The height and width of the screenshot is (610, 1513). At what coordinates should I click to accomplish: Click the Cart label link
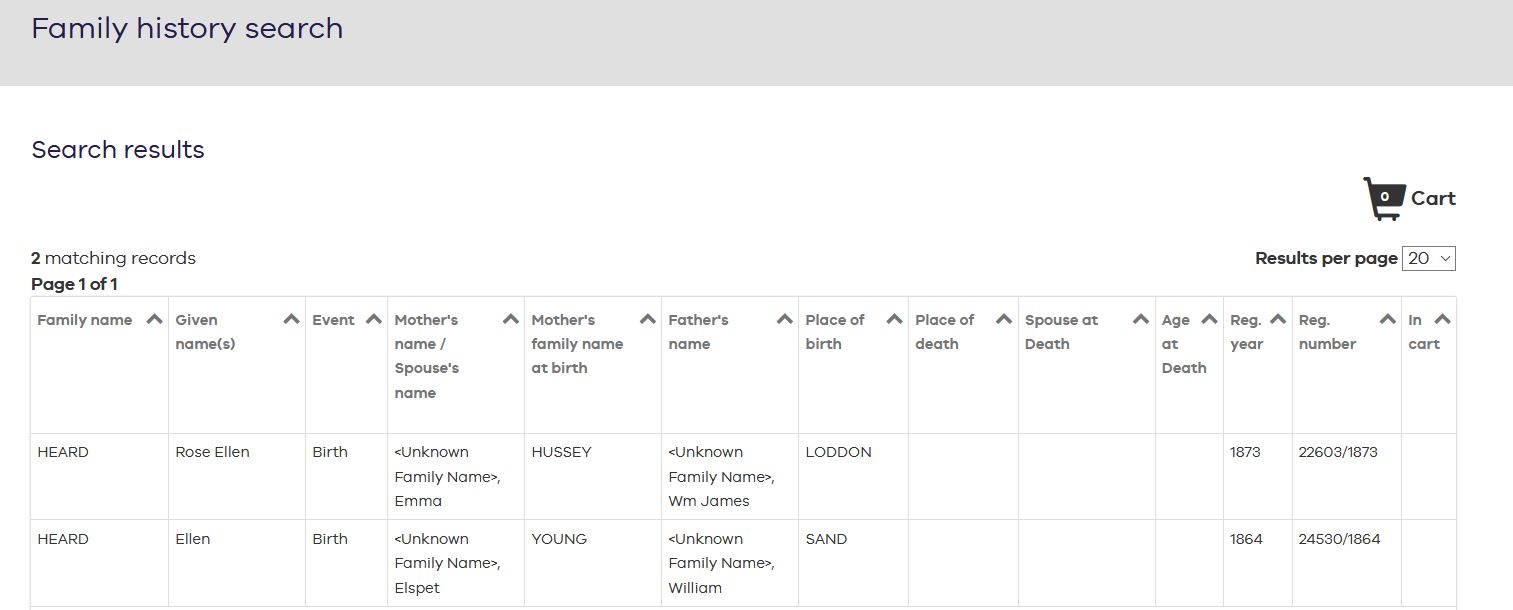[1433, 198]
